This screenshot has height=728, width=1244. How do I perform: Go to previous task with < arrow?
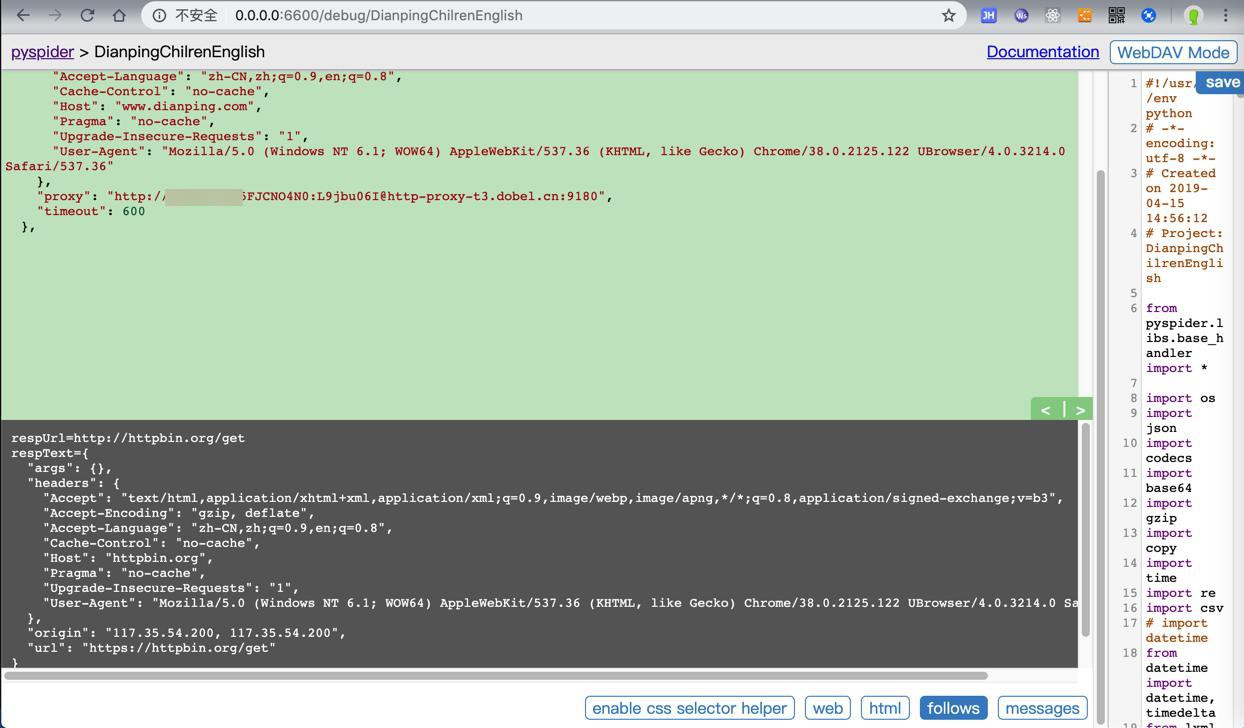pos(1045,410)
